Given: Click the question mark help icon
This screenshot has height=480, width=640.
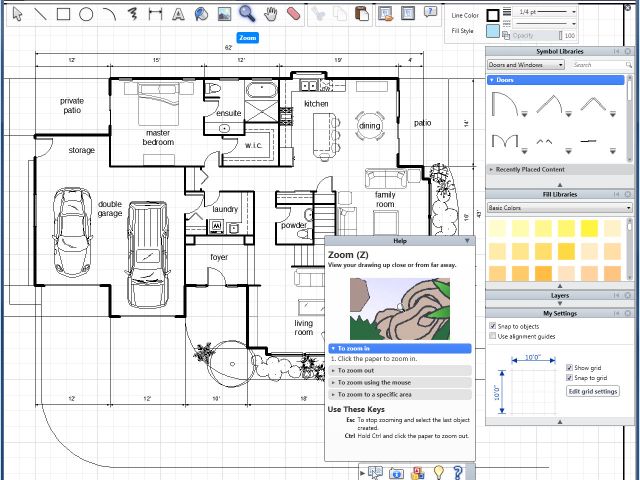Looking at the screenshot, I should click(x=457, y=472).
